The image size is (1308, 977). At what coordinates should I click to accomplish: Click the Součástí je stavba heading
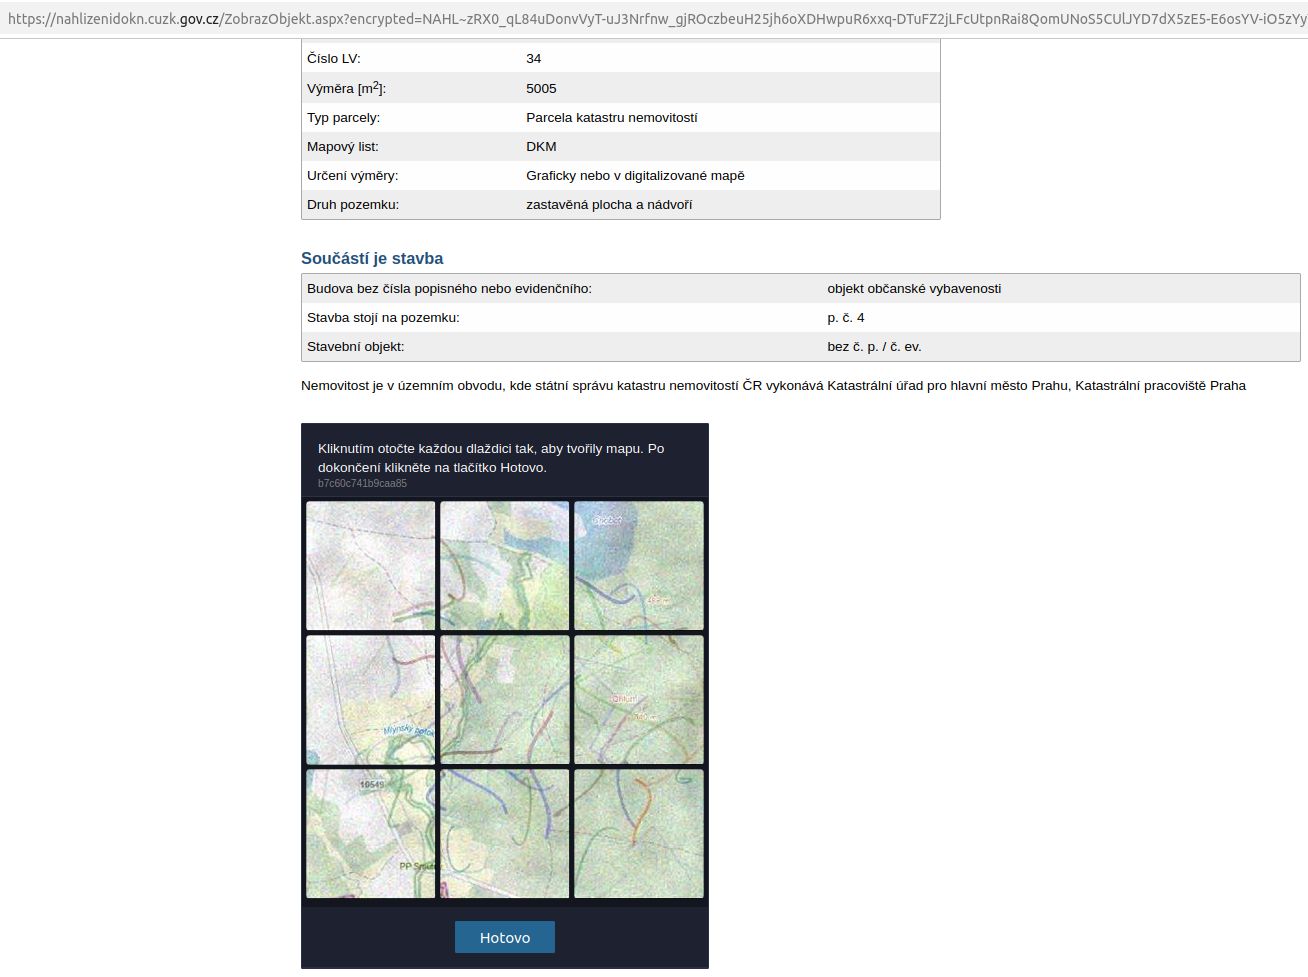[372, 258]
